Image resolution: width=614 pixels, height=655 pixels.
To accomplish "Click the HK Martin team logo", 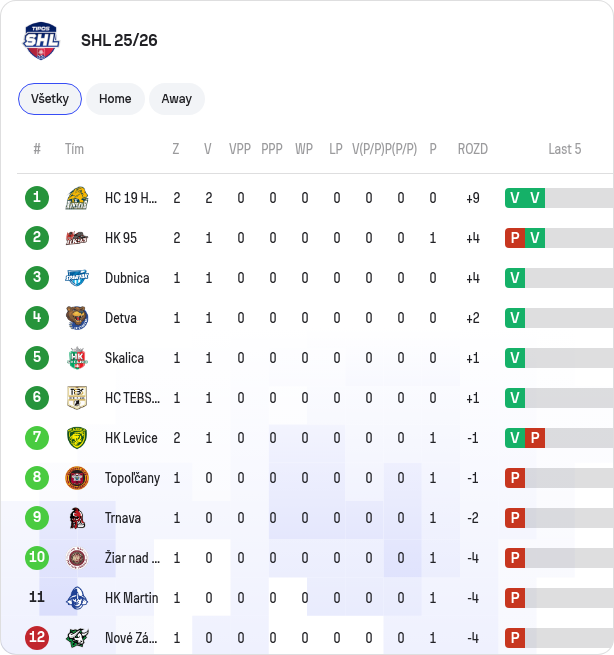I will pos(77,598).
